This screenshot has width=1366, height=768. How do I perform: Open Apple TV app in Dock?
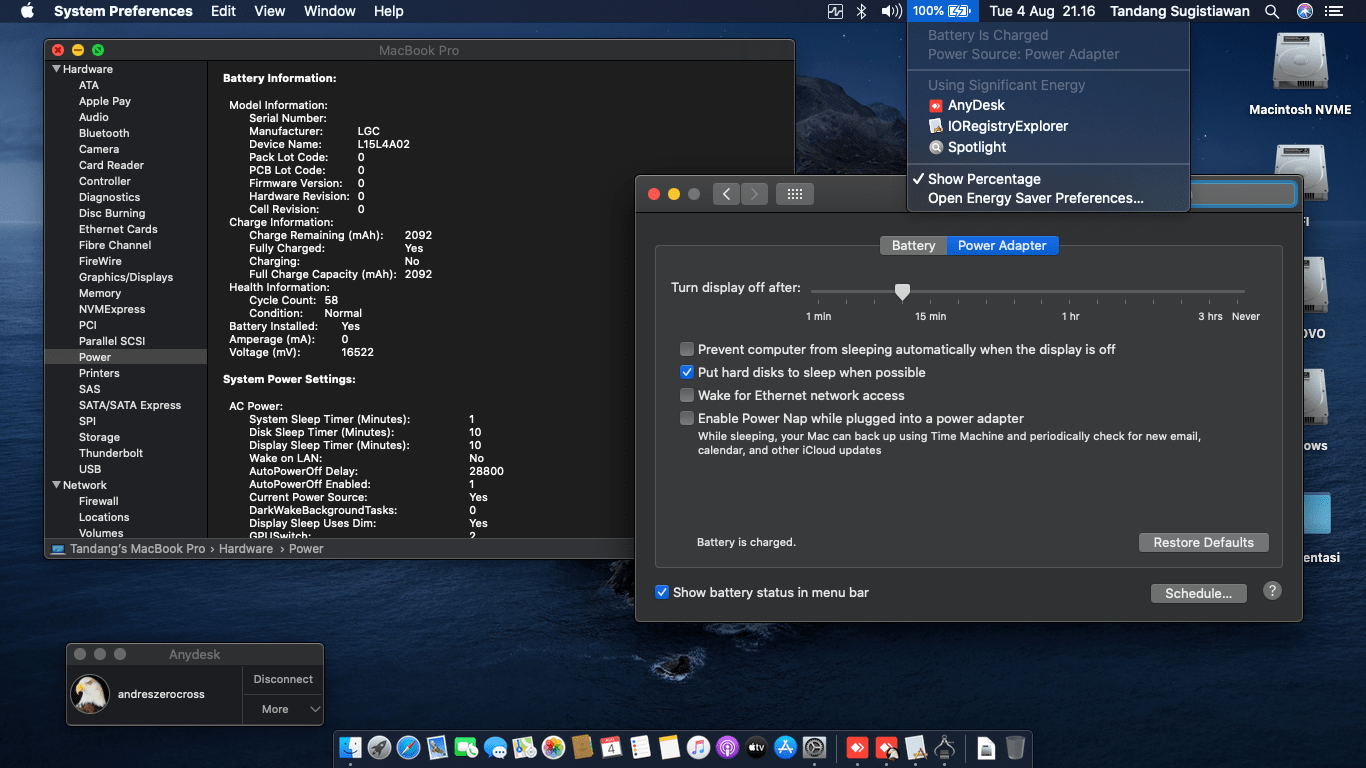pyautogui.click(x=756, y=747)
